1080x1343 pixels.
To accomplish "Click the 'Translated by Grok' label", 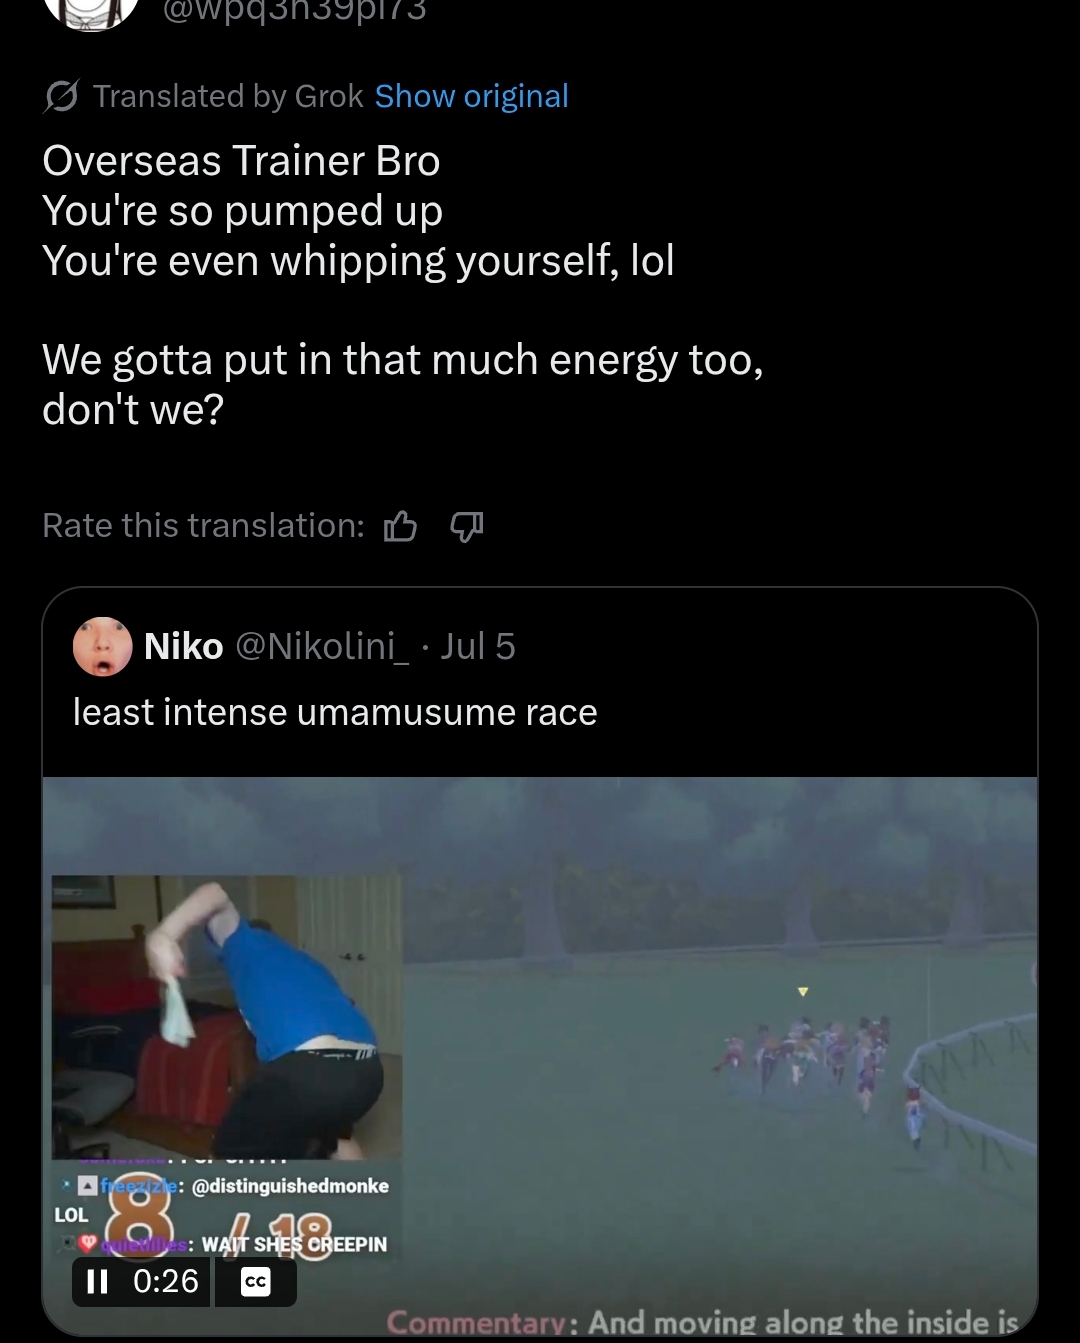I will click(x=228, y=96).
